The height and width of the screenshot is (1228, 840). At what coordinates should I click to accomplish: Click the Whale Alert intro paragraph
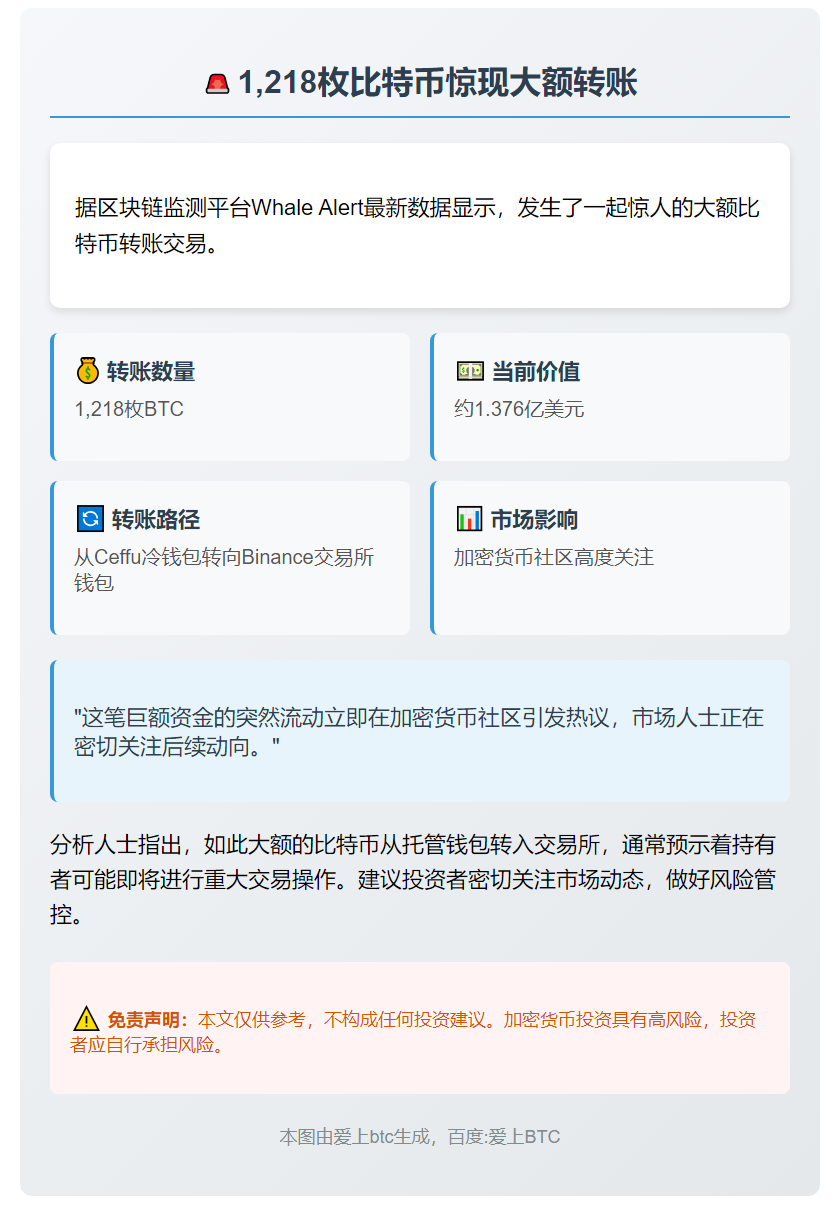point(418,226)
